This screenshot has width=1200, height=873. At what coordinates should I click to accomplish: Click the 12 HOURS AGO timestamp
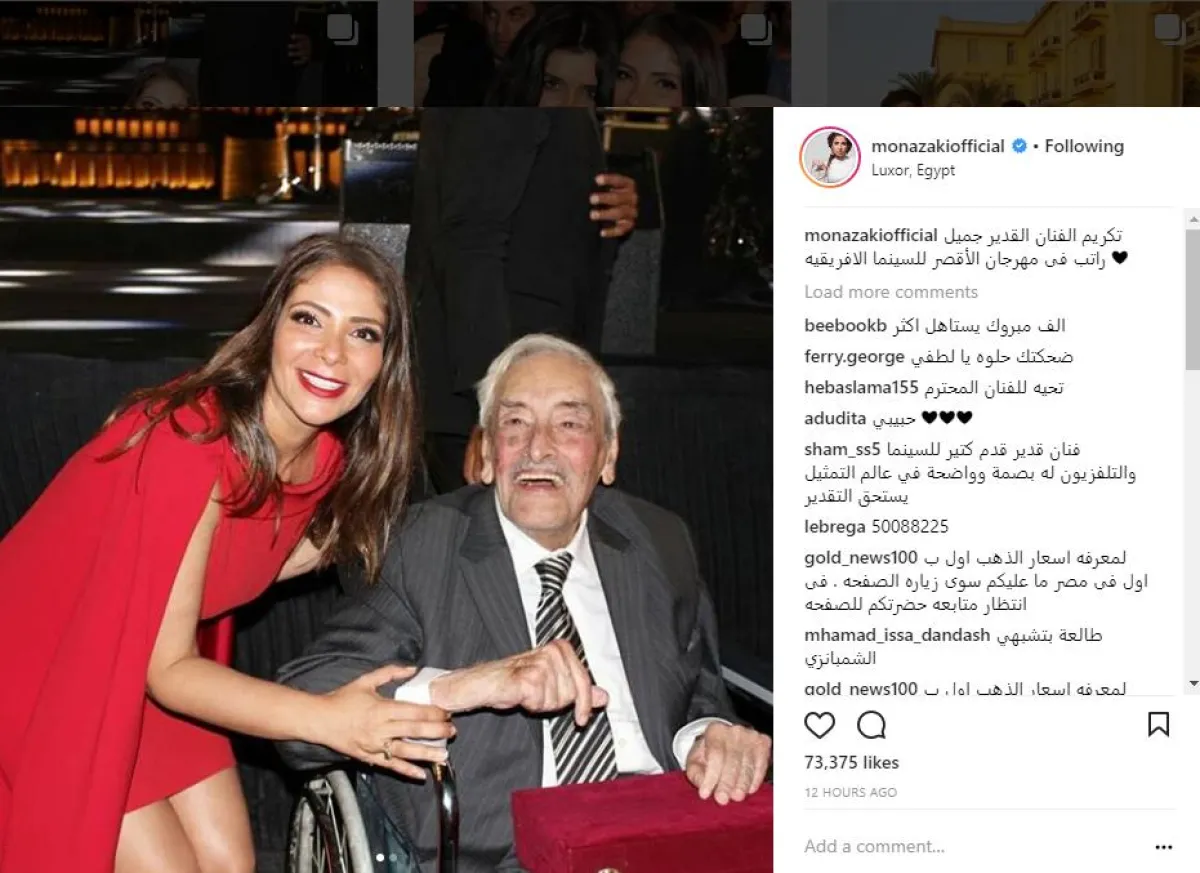[850, 792]
